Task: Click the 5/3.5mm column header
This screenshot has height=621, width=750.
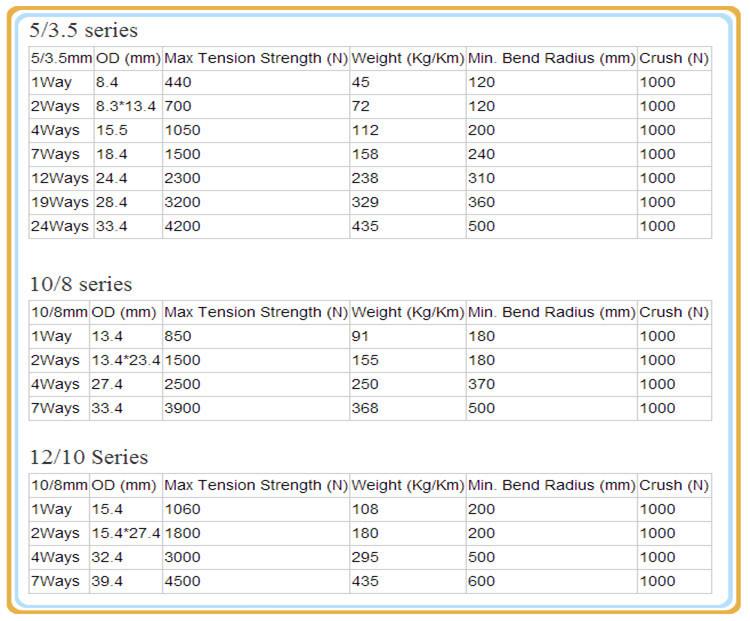Action: coord(61,58)
